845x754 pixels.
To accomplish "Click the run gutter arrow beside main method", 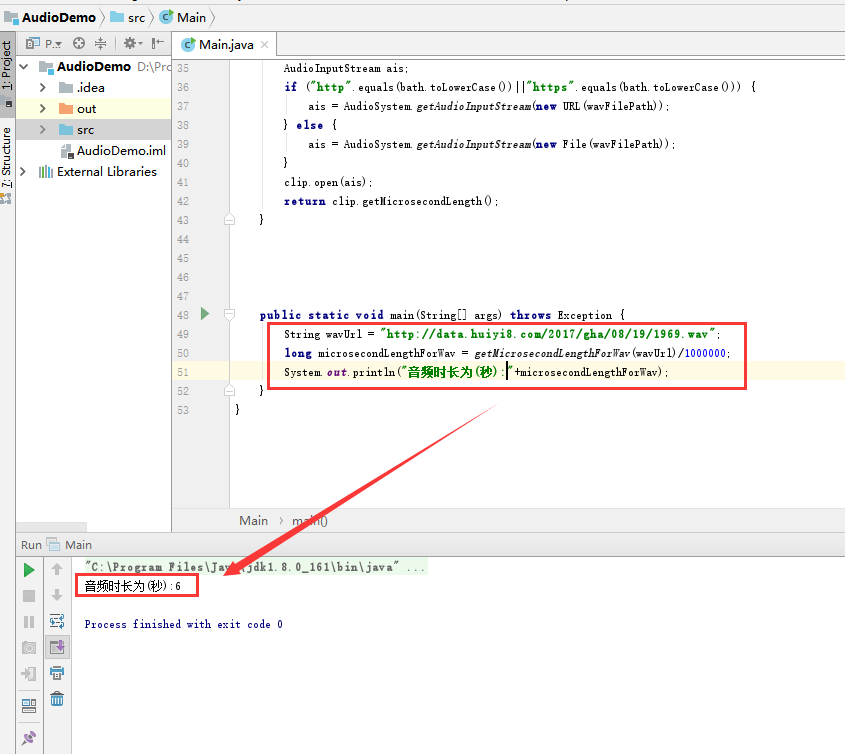I will [x=205, y=314].
